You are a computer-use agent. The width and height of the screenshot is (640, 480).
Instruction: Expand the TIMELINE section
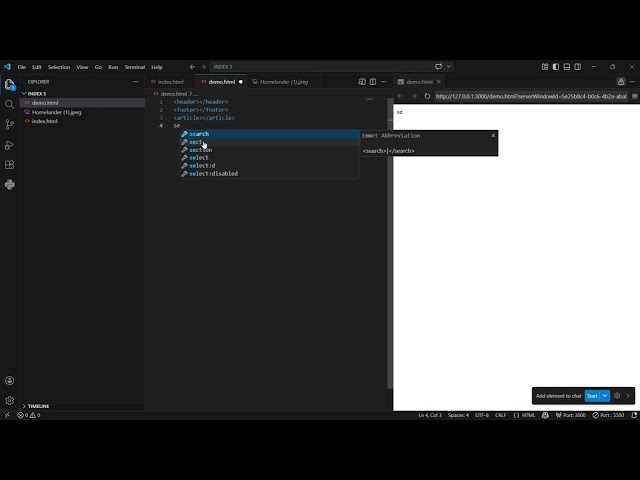(24, 406)
